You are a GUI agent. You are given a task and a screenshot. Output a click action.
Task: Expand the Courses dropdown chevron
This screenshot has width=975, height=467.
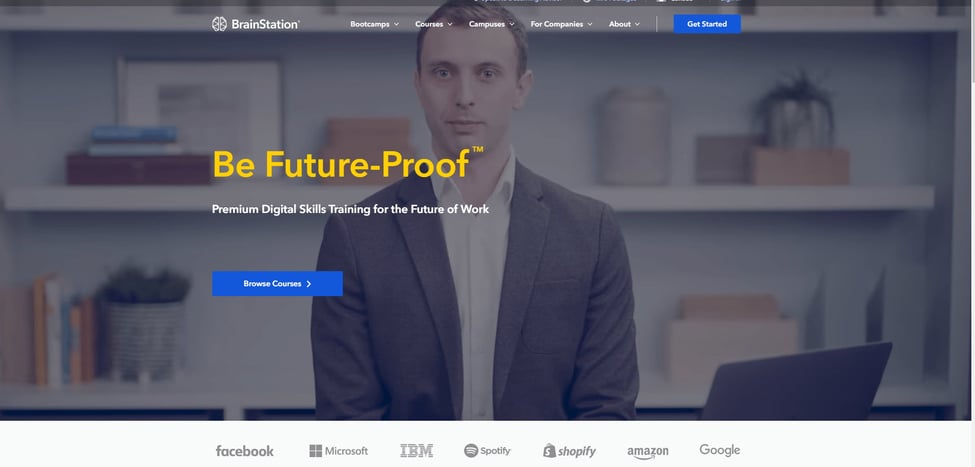coord(450,24)
